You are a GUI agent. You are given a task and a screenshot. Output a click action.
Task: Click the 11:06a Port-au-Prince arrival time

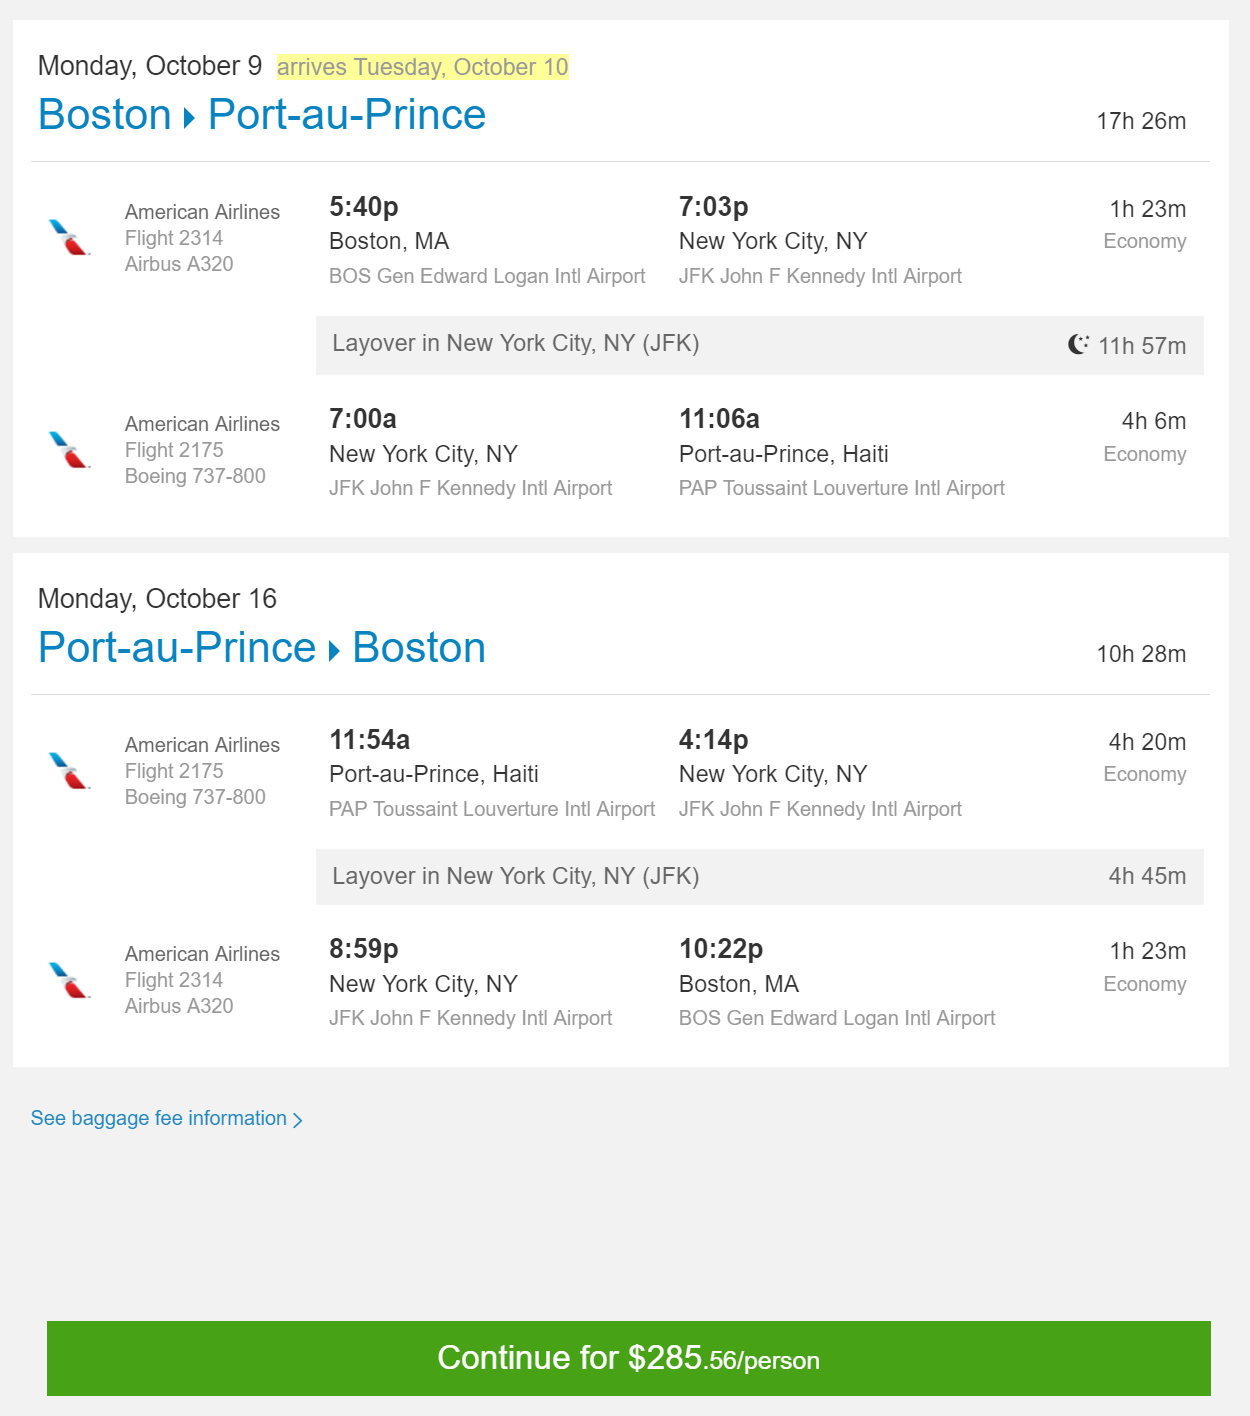[719, 419]
